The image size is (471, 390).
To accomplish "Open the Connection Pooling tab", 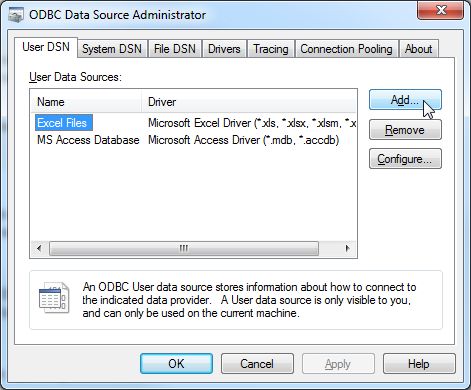I will pos(346,49).
